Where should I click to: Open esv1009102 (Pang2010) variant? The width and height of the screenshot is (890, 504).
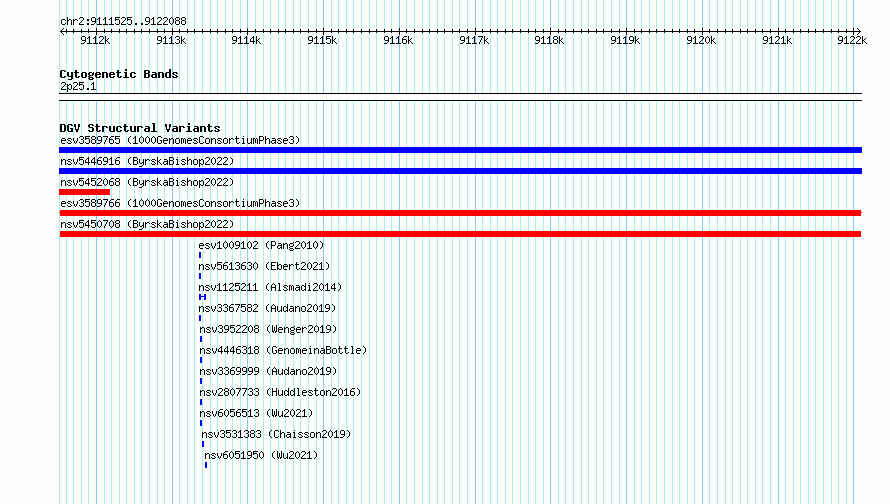(x=261, y=245)
